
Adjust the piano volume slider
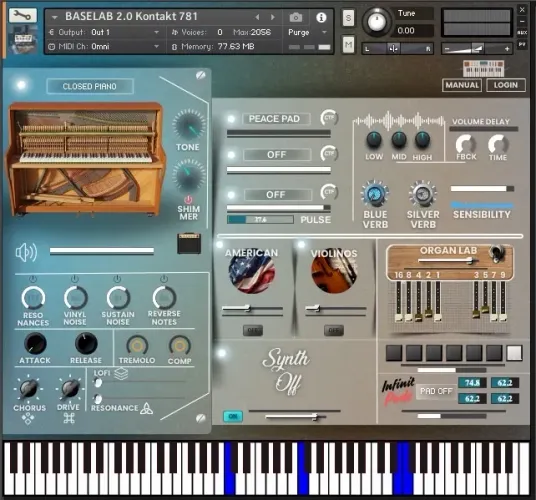point(102,251)
